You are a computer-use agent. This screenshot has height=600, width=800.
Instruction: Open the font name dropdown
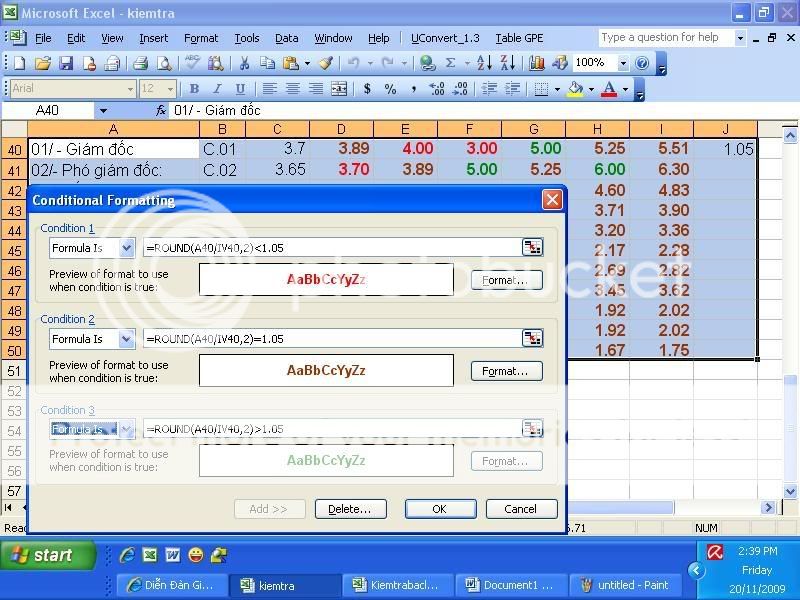click(128, 88)
